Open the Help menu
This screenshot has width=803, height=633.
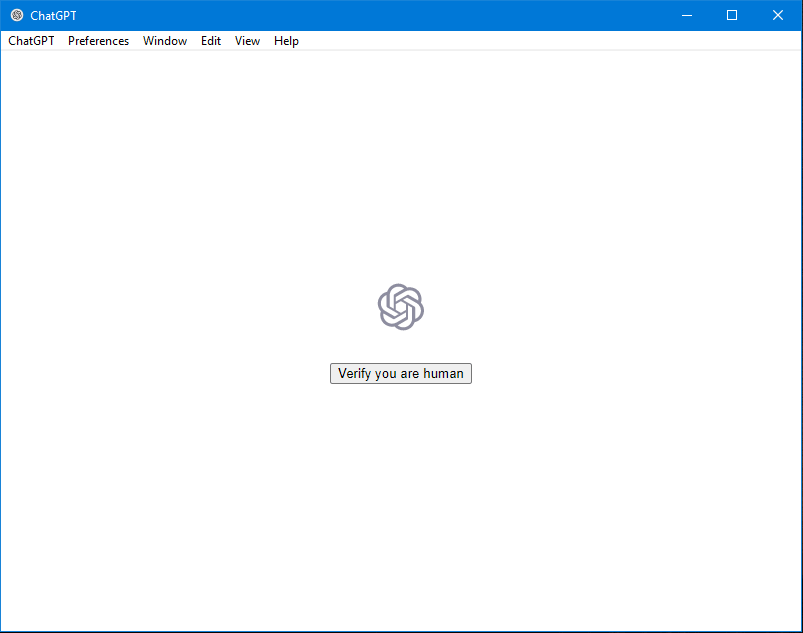click(x=286, y=41)
